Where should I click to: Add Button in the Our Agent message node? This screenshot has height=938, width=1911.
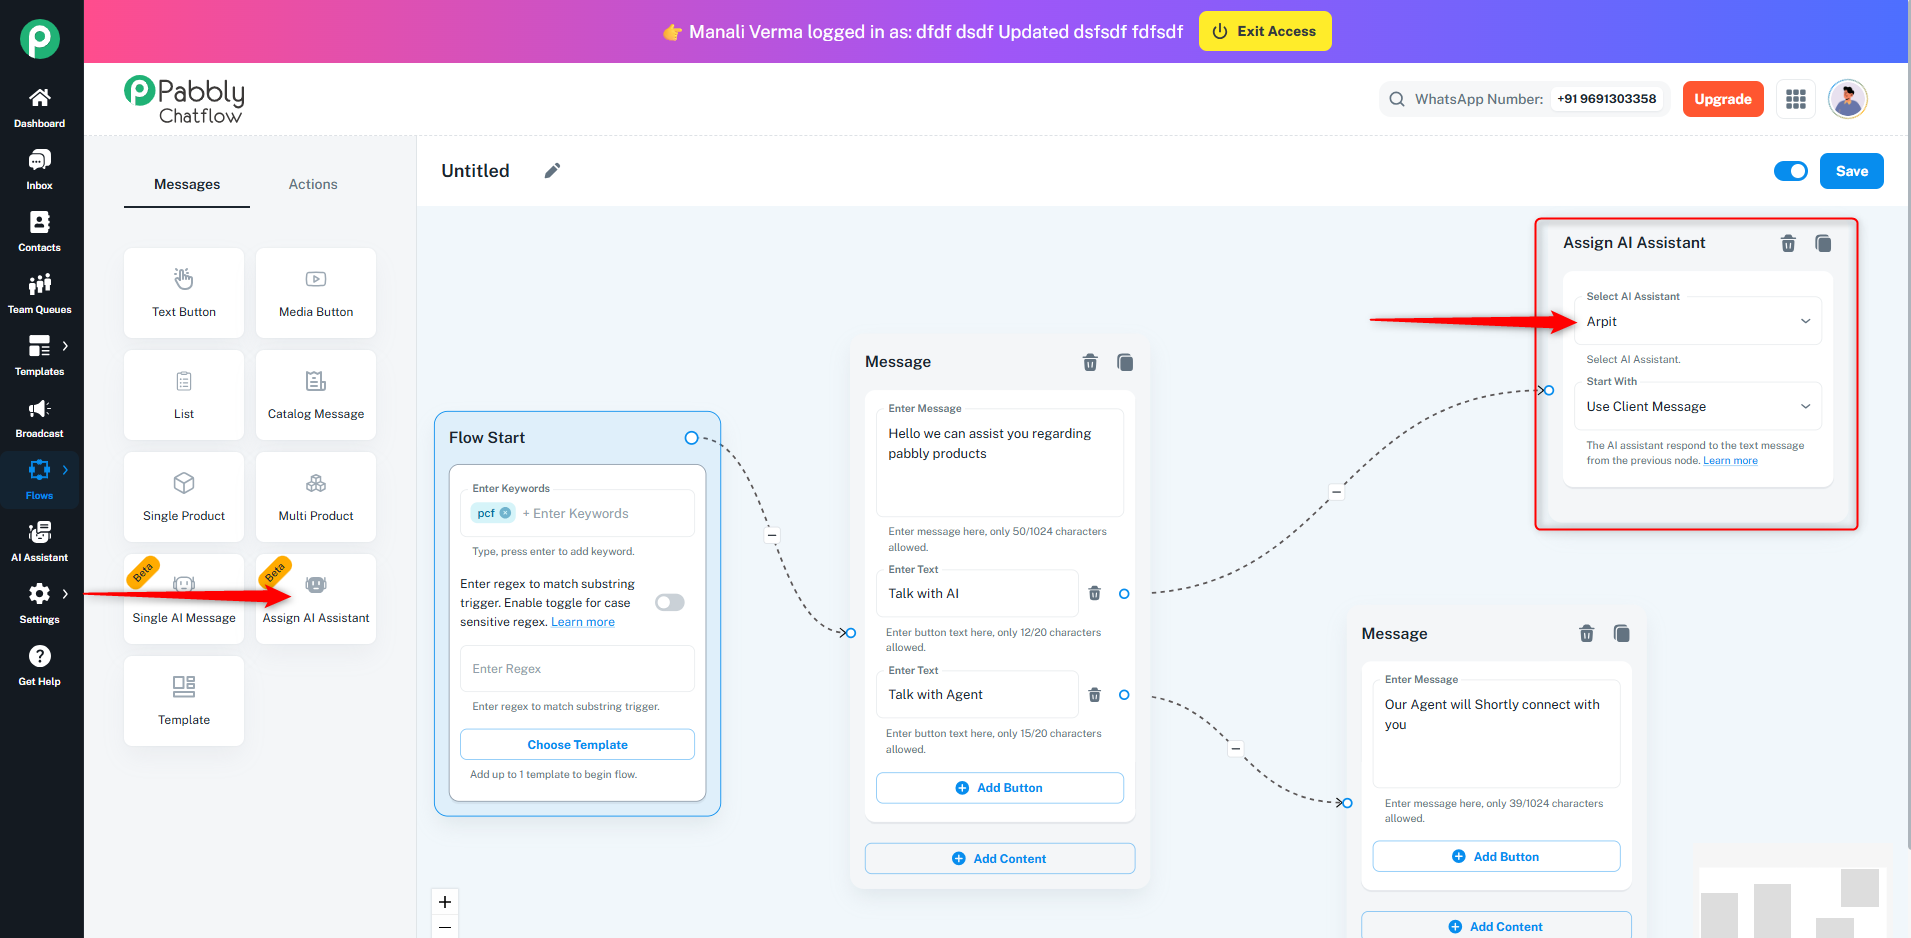tap(1496, 856)
